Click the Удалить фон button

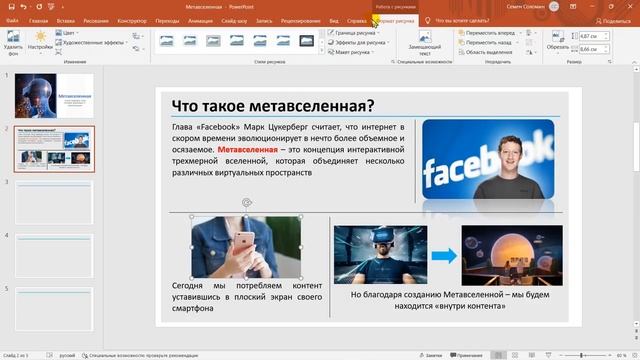(x=13, y=43)
